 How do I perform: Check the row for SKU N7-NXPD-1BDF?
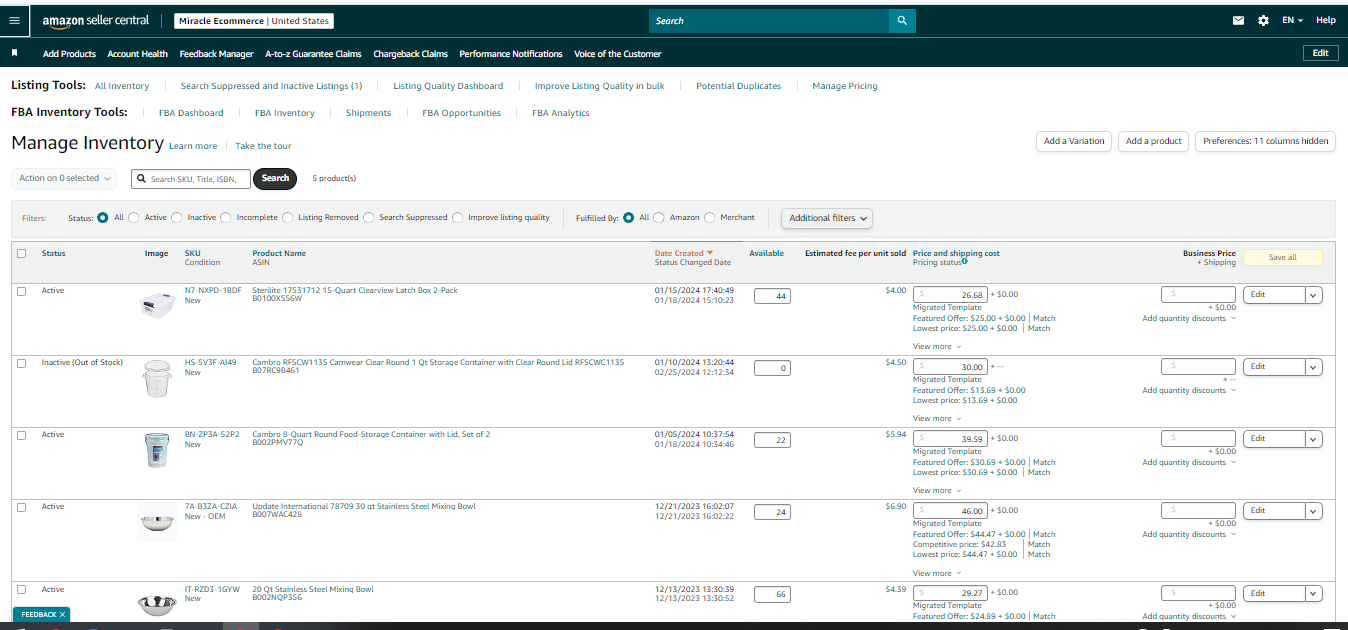(22, 291)
